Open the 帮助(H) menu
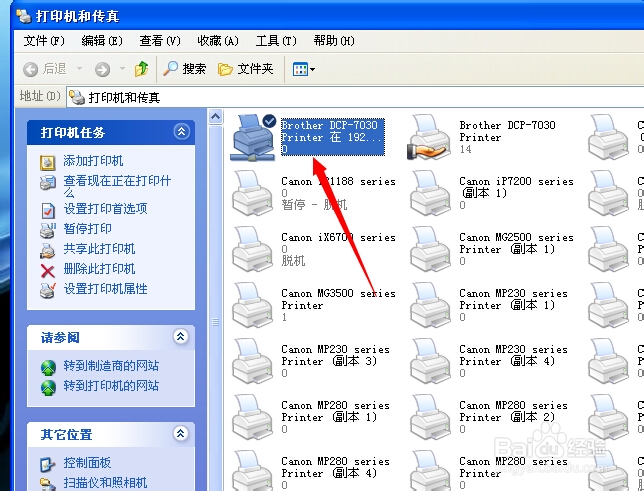Image resolution: width=644 pixels, height=491 pixels. pos(334,41)
